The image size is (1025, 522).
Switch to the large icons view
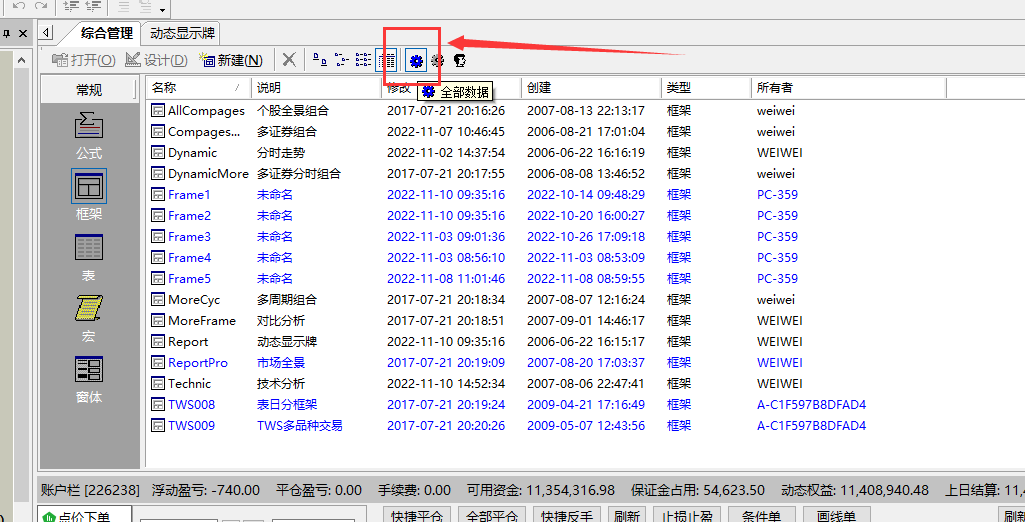320,60
